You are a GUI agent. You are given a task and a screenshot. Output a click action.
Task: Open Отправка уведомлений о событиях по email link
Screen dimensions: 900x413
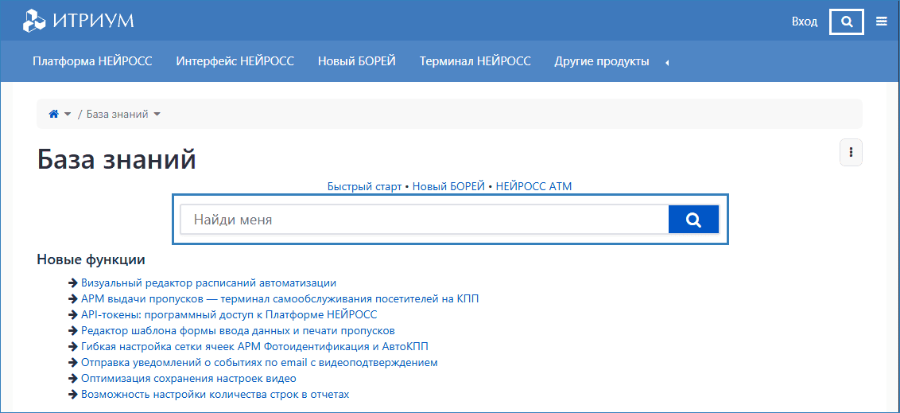point(259,363)
